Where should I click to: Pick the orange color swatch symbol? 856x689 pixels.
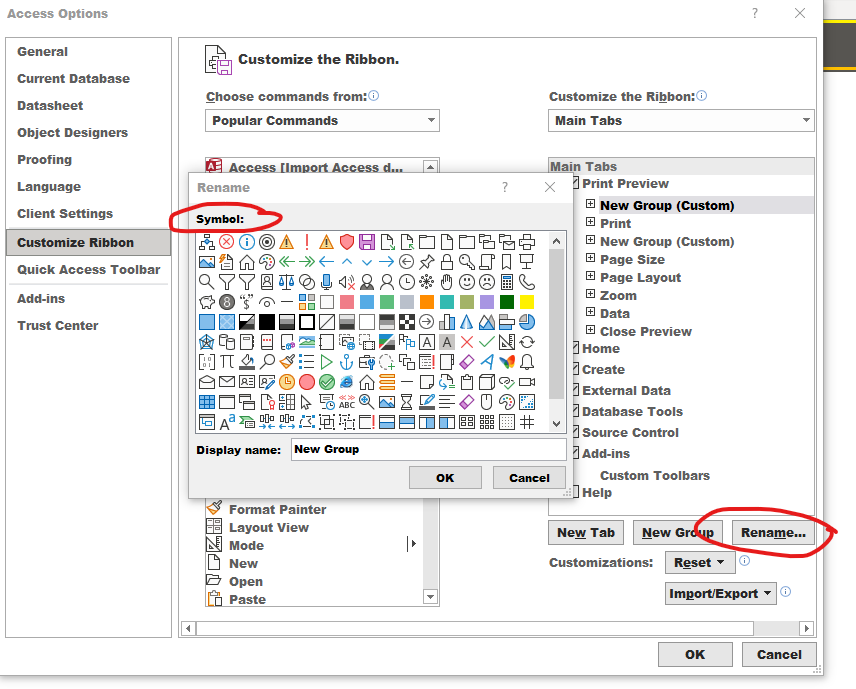(x=427, y=302)
